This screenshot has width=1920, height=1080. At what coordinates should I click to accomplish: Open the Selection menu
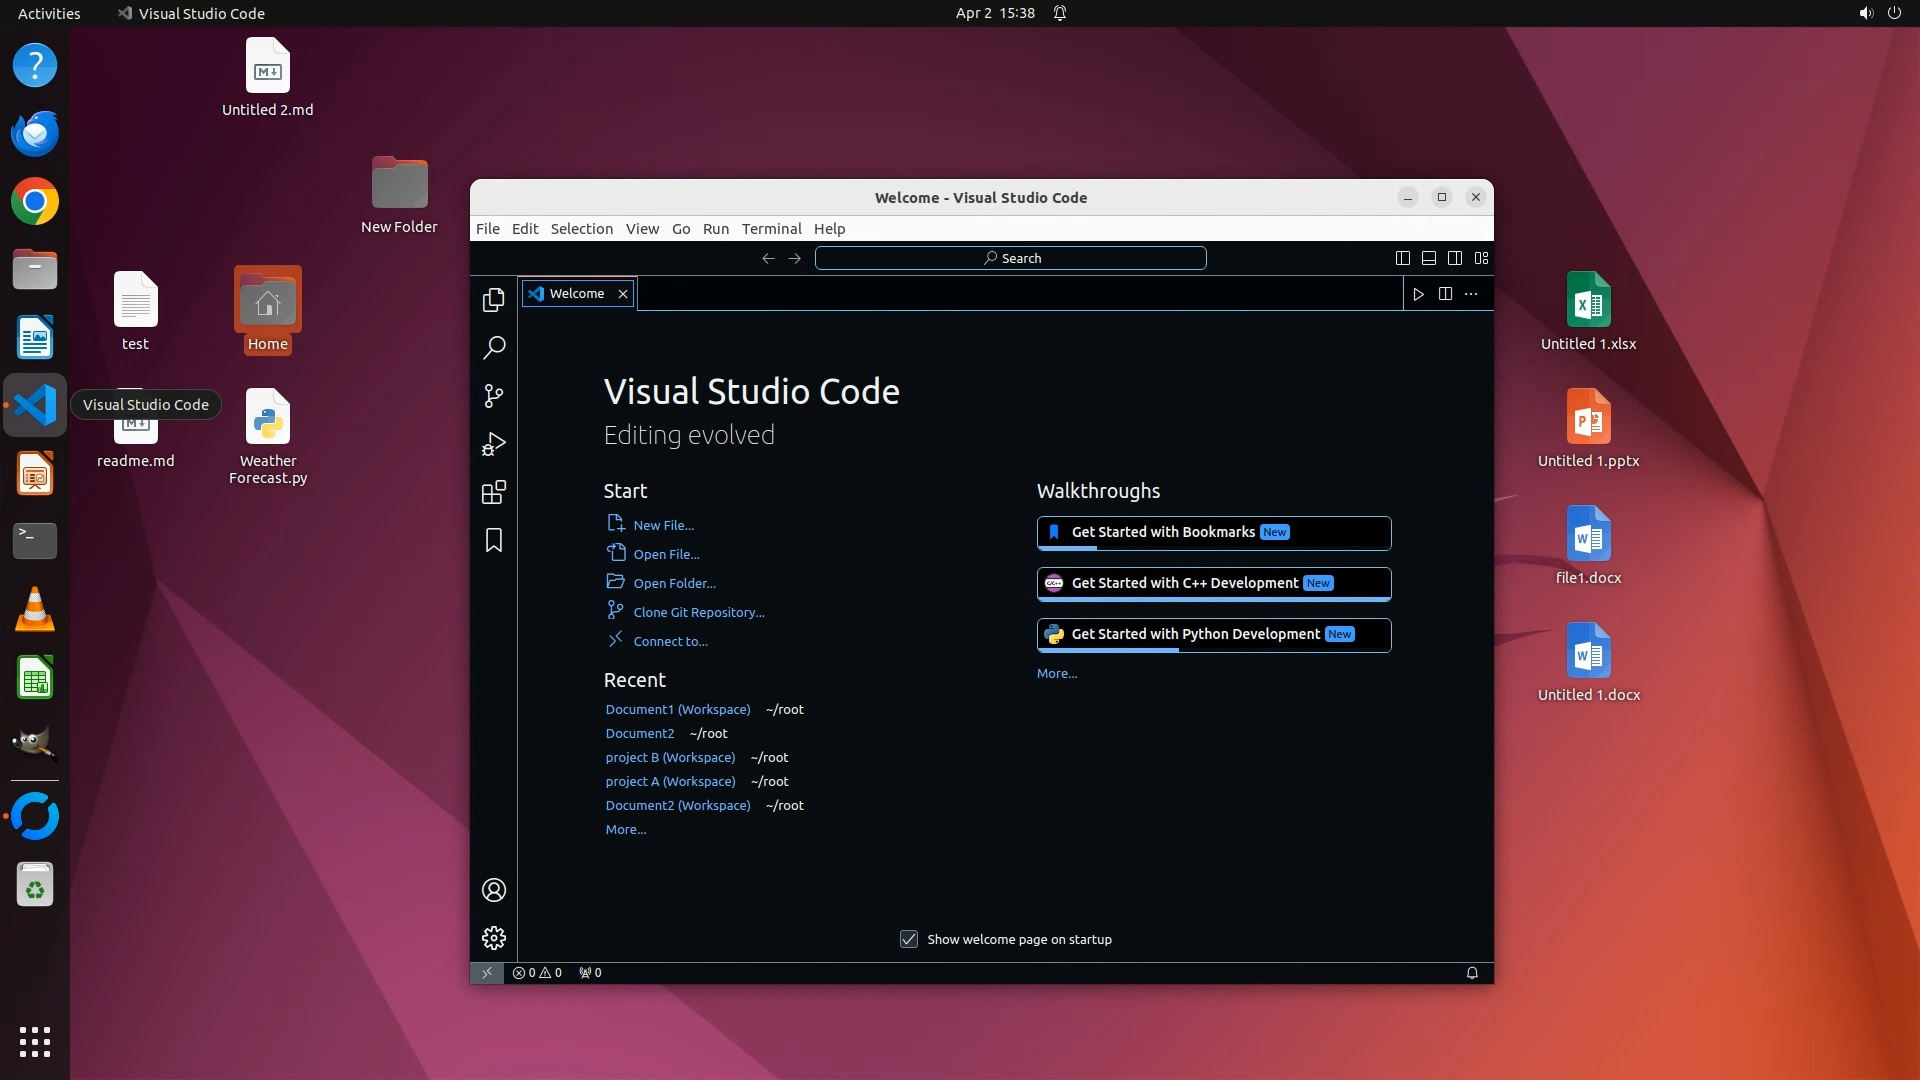pos(581,228)
